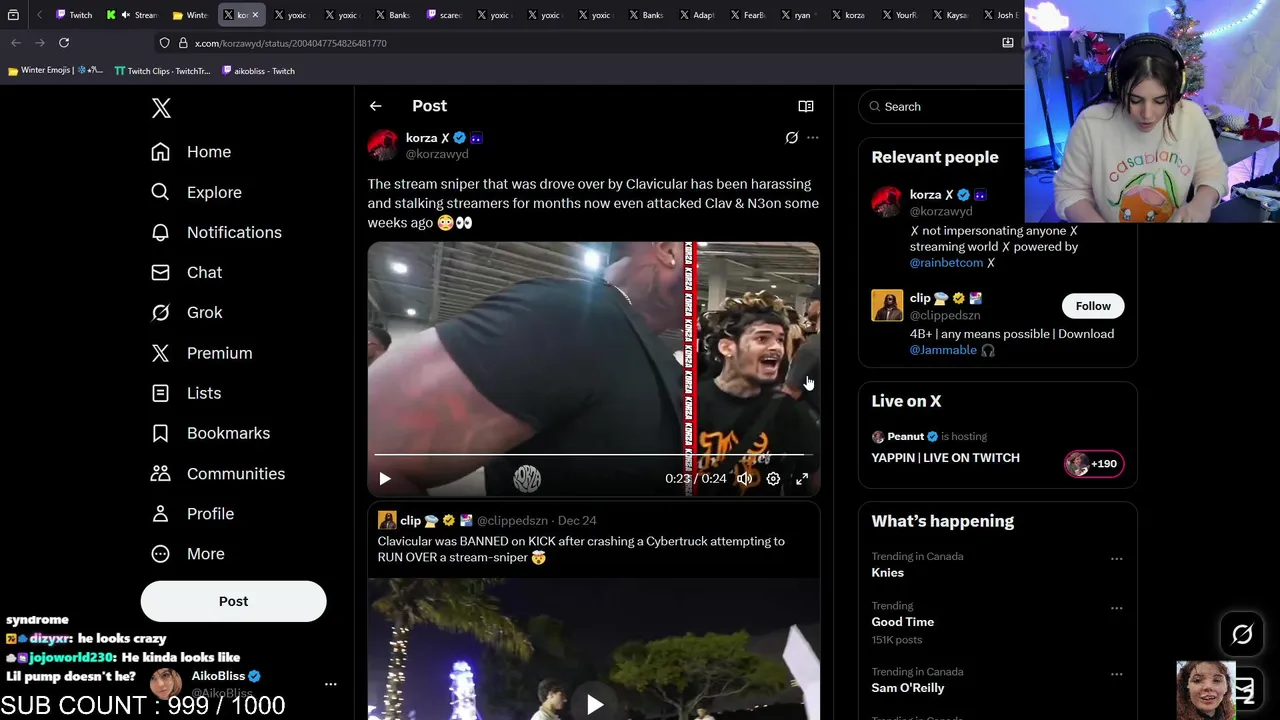Enter fullscreen on the video

802,479
